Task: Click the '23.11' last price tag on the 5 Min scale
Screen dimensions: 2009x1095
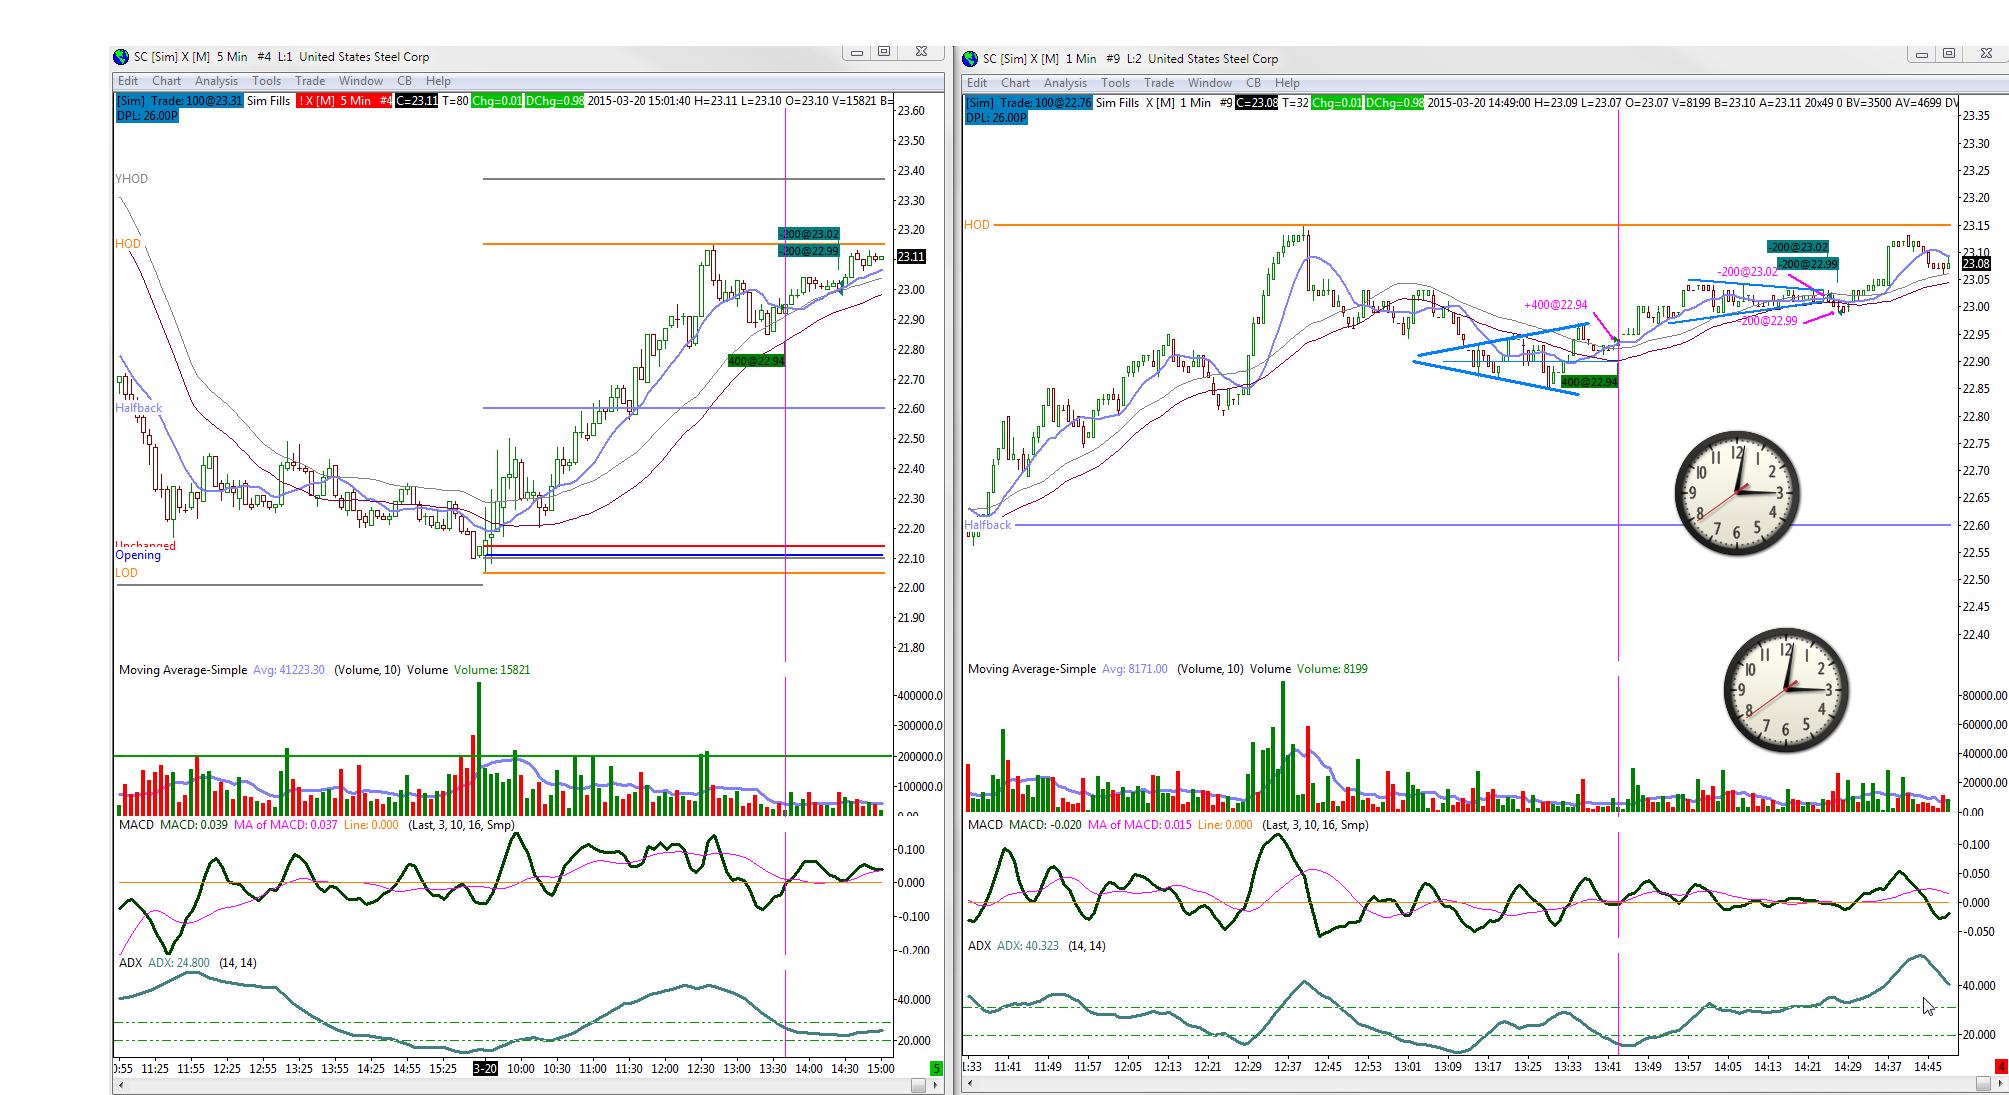Action: [x=911, y=257]
